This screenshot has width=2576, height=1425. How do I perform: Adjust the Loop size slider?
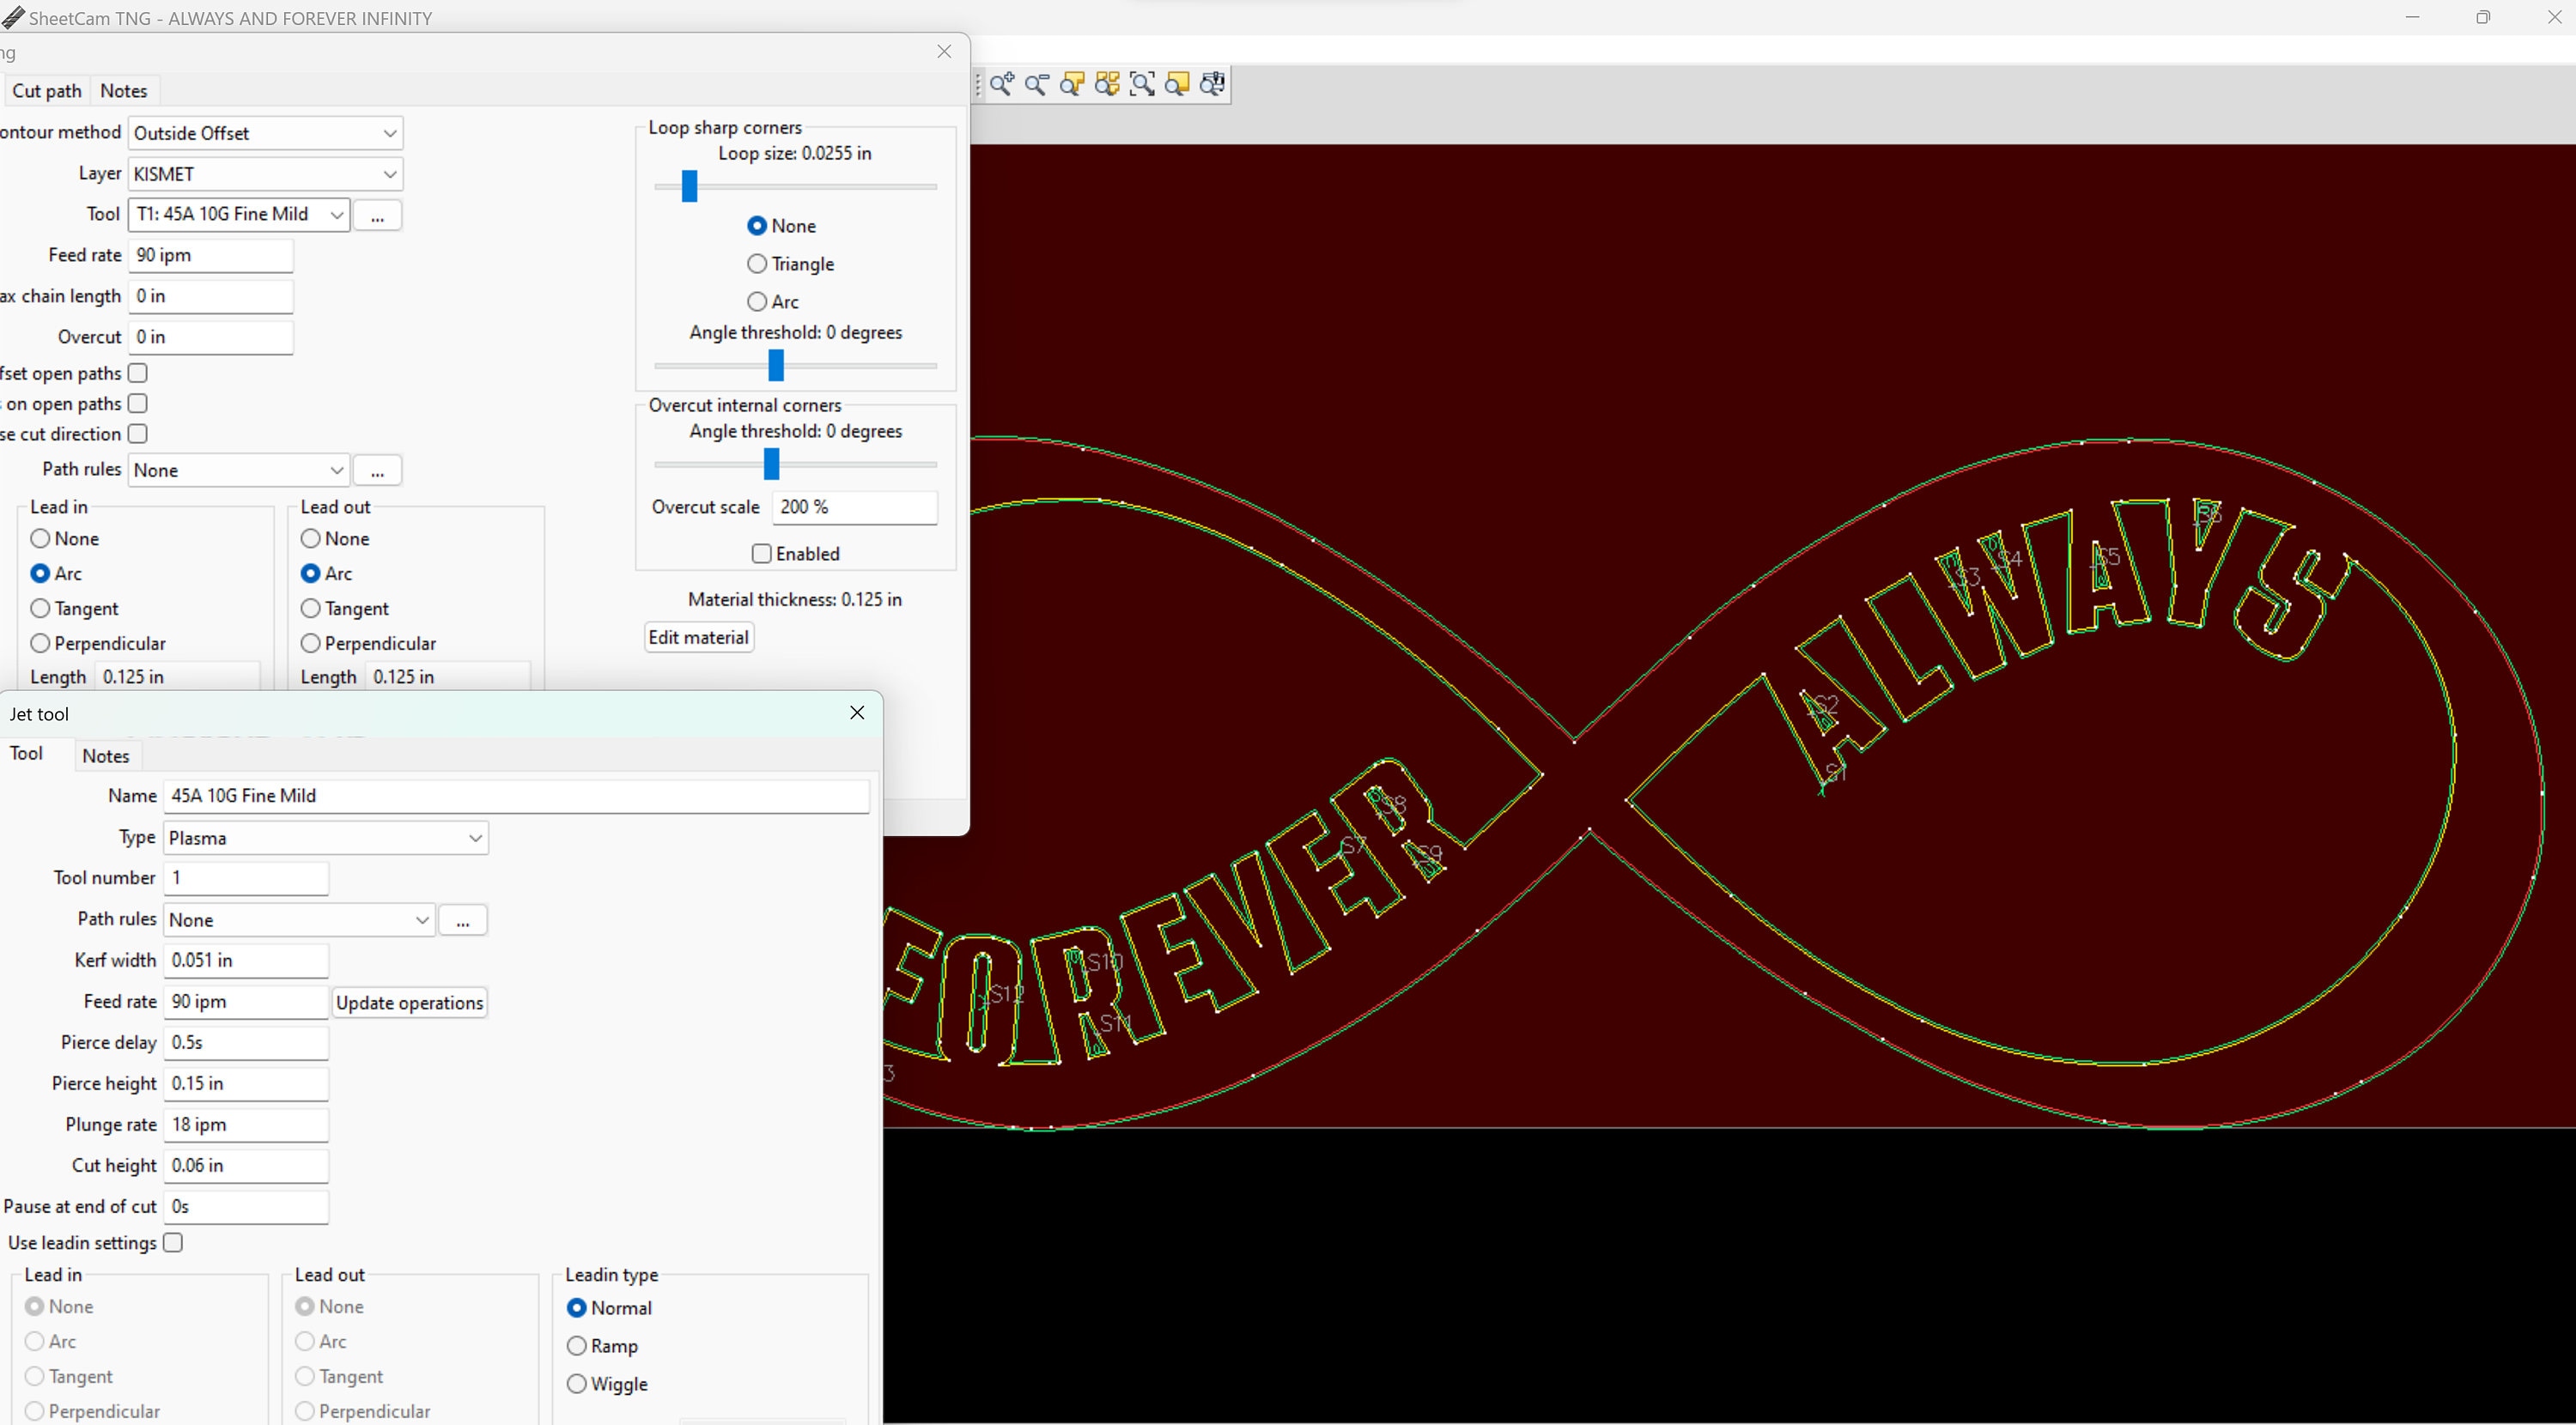point(687,186)
